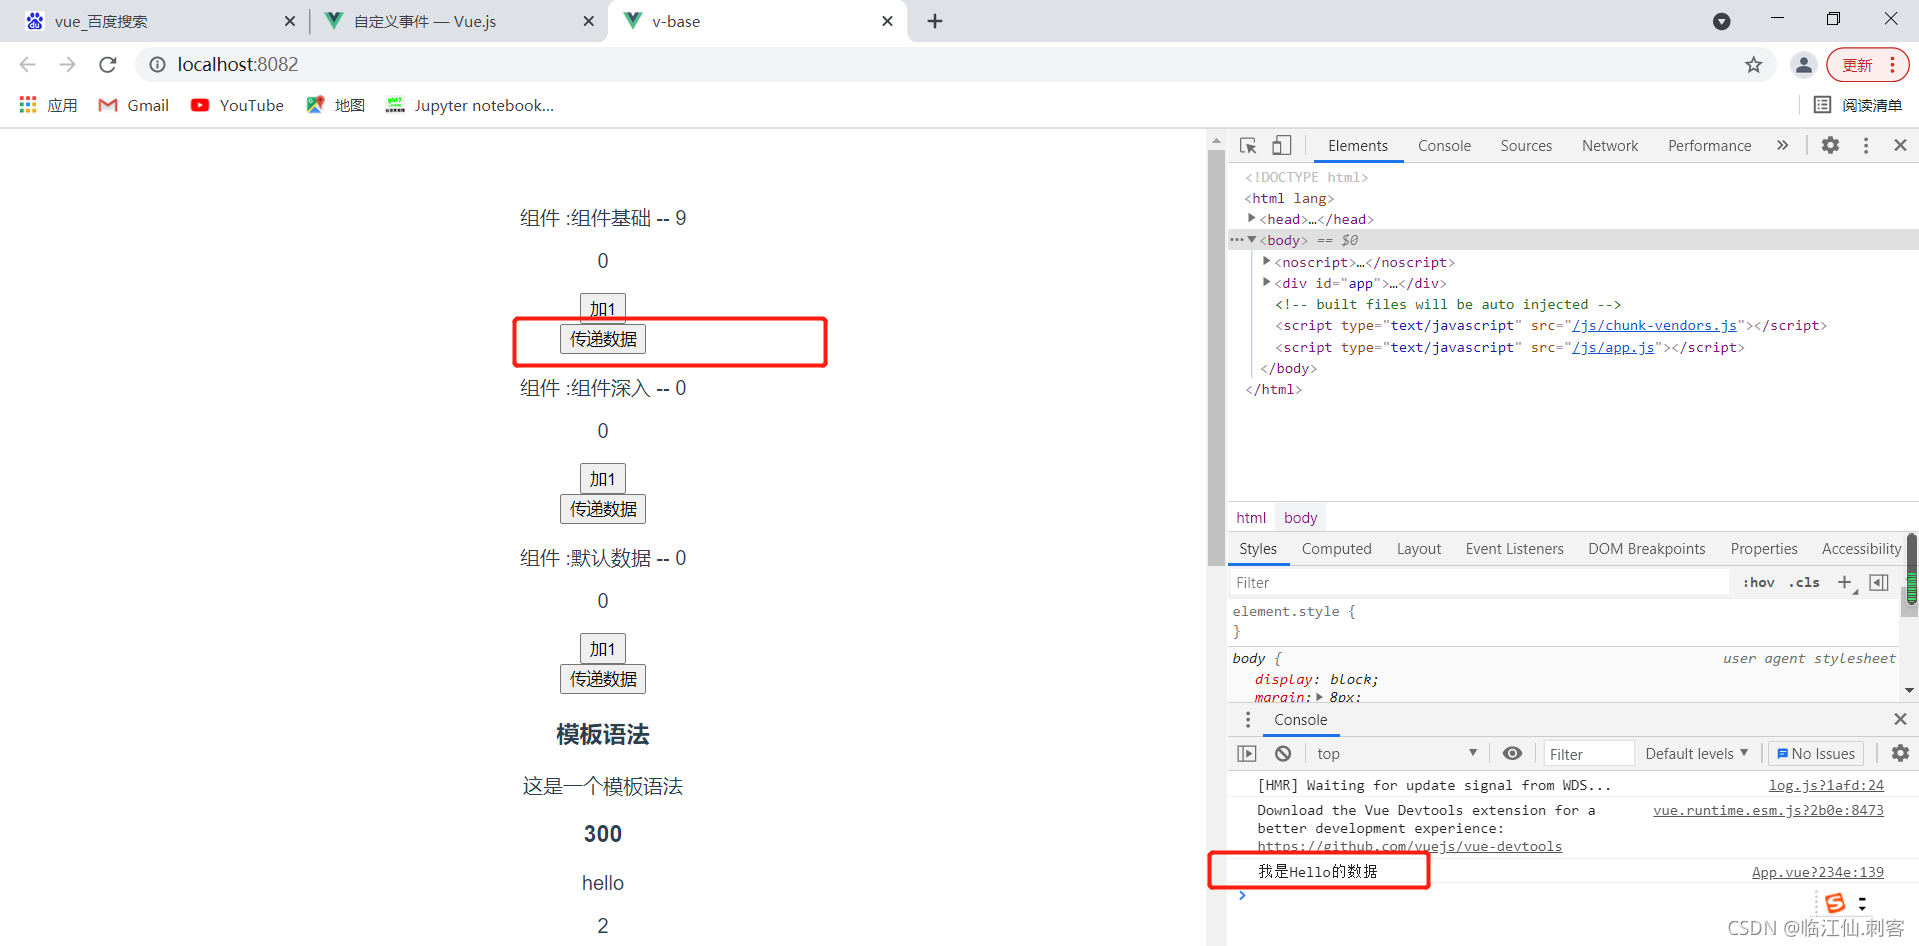Open the Event Listeners tab
Viewport: 1919px width, 946px height.
tap(1514, 549)
